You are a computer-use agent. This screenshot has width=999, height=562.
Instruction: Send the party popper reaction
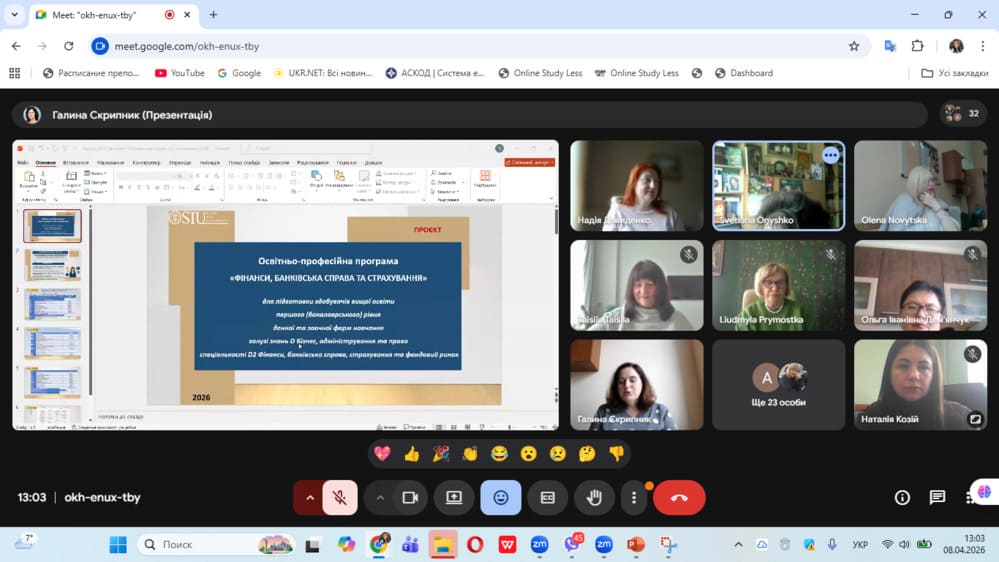[x=441, y=454]
